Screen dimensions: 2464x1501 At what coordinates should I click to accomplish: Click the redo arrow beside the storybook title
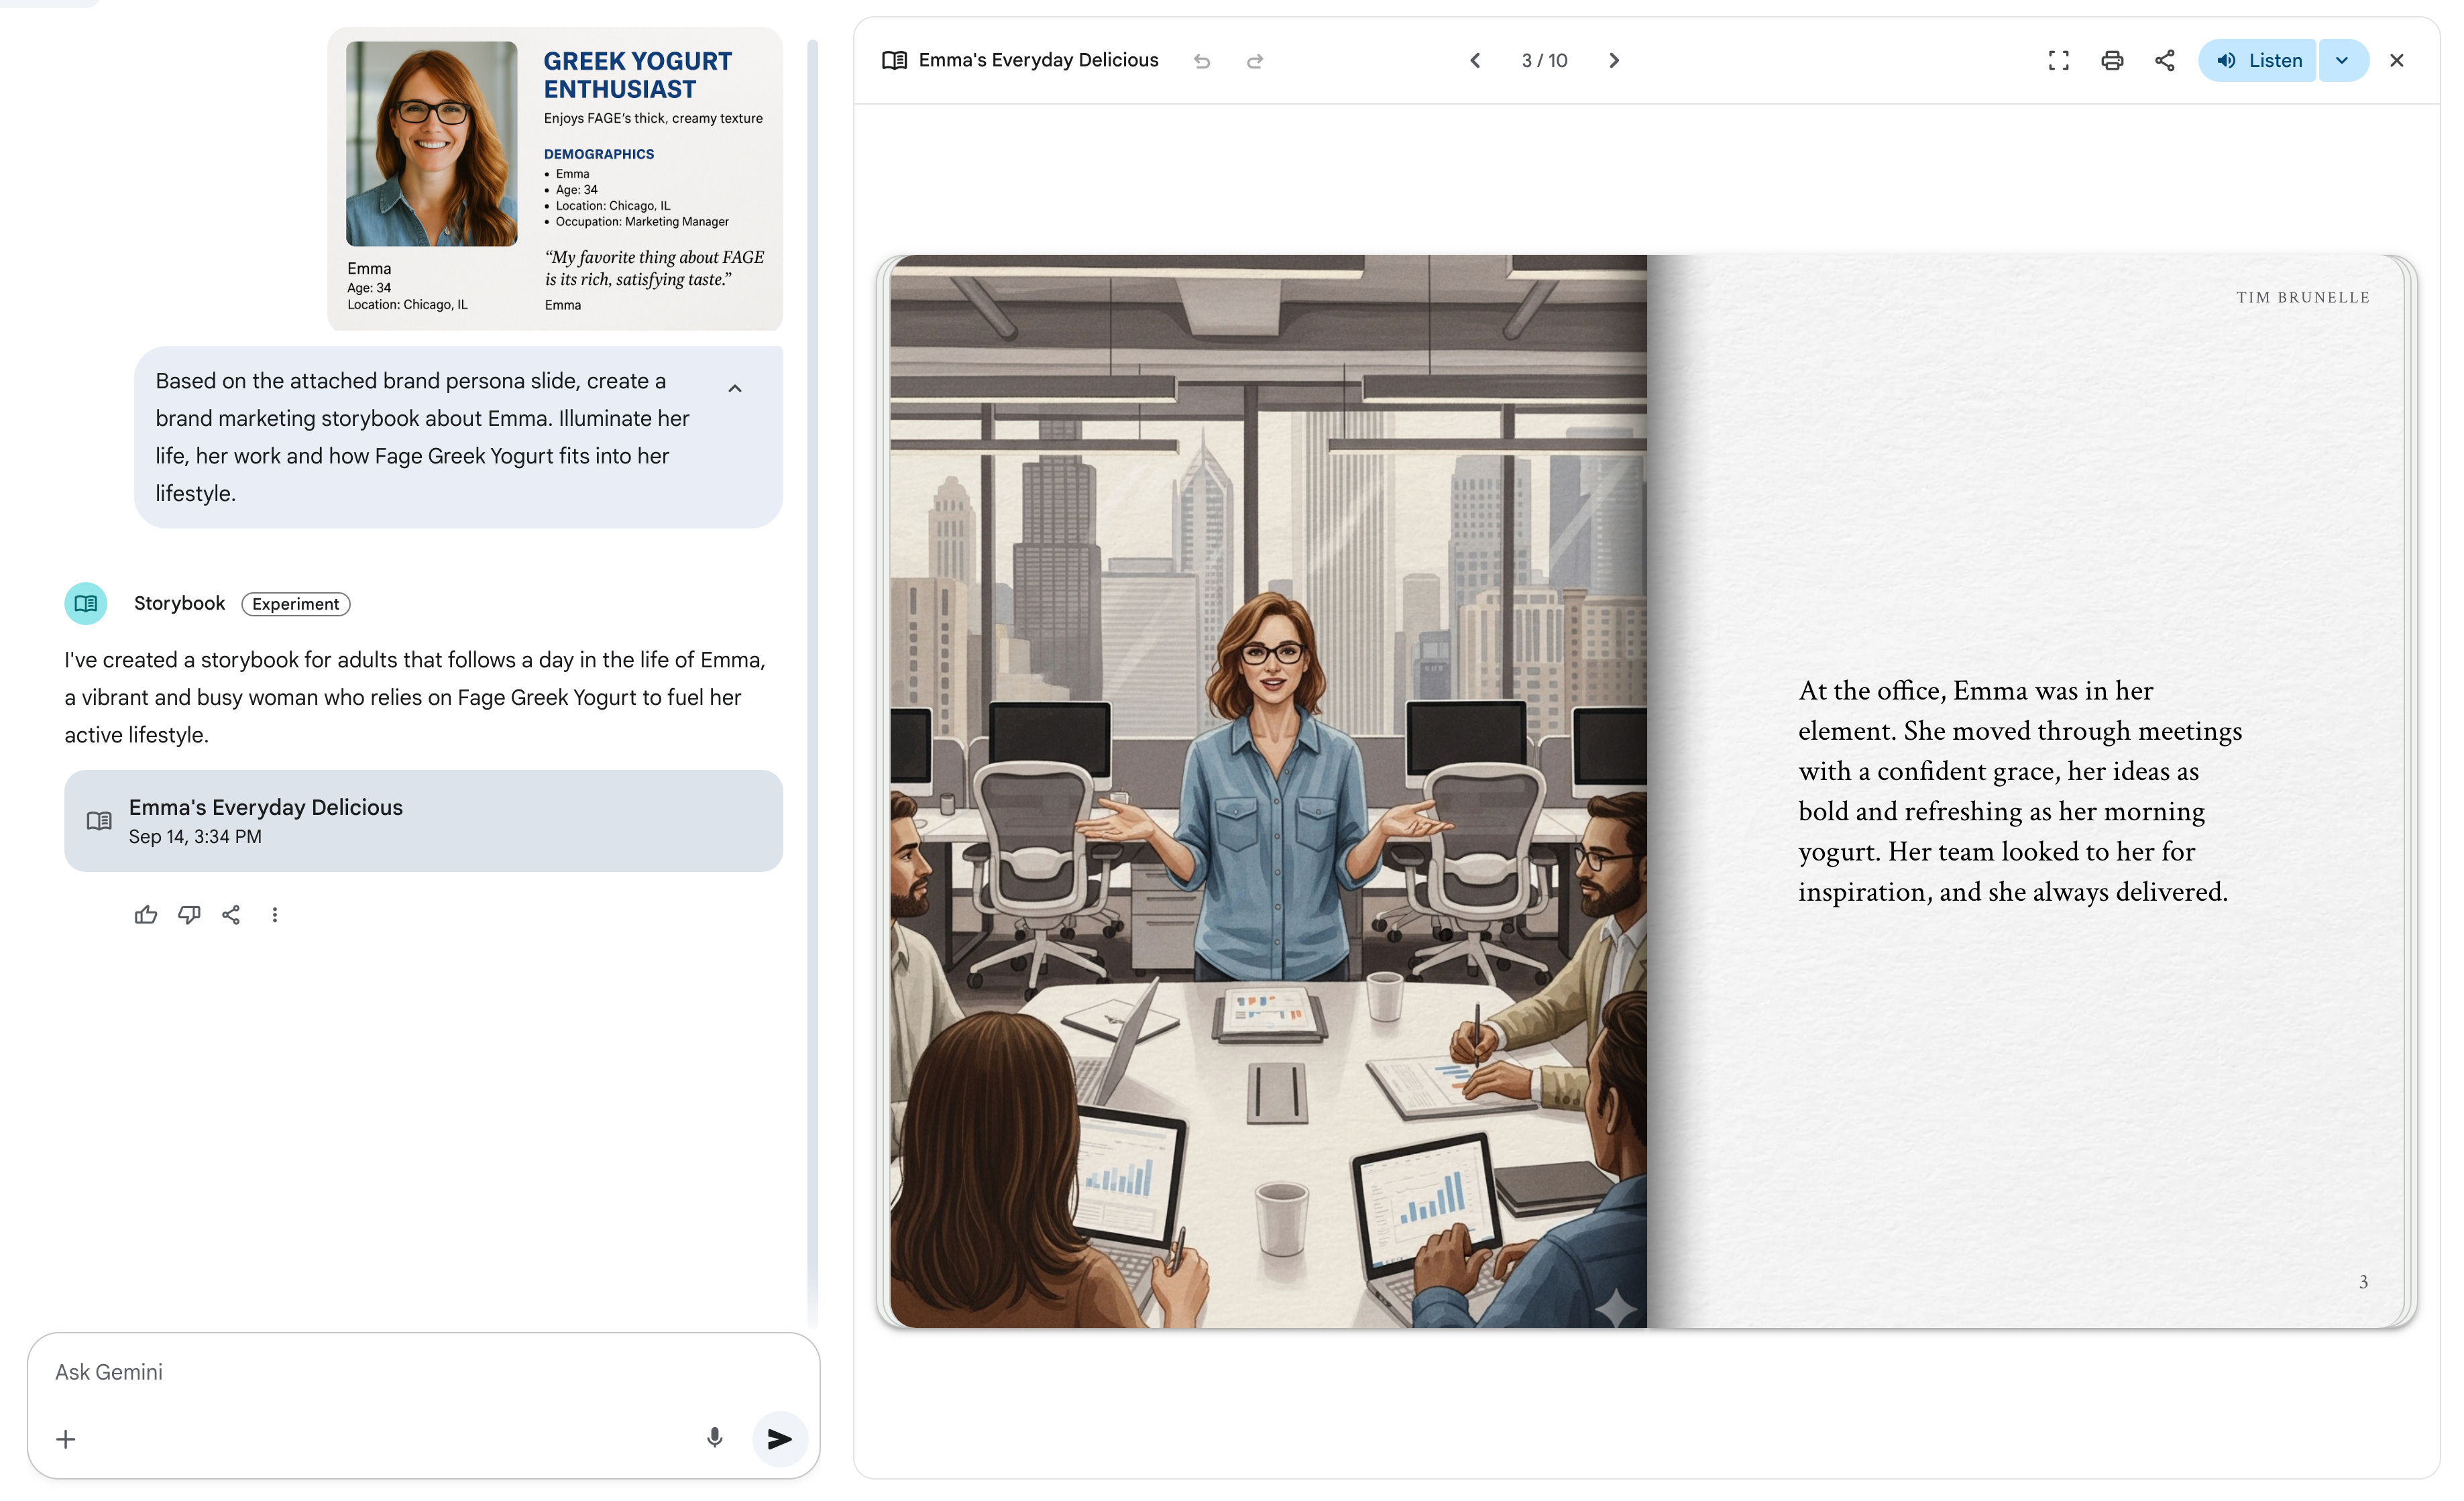[x=1254, y=62]
